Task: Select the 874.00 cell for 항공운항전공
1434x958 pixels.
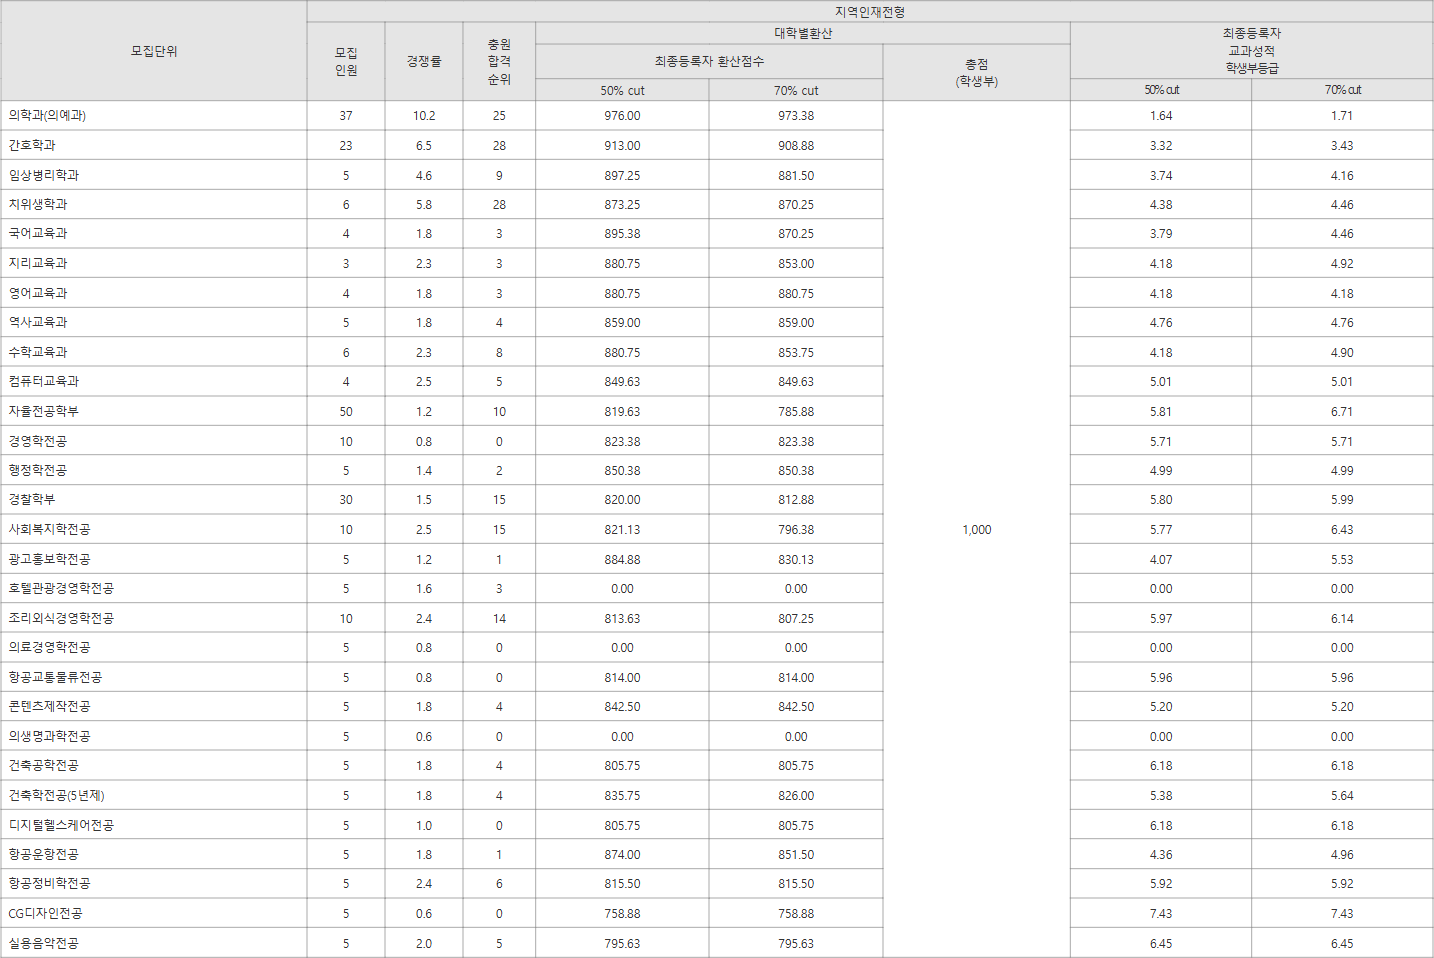Action: [623, 853]
